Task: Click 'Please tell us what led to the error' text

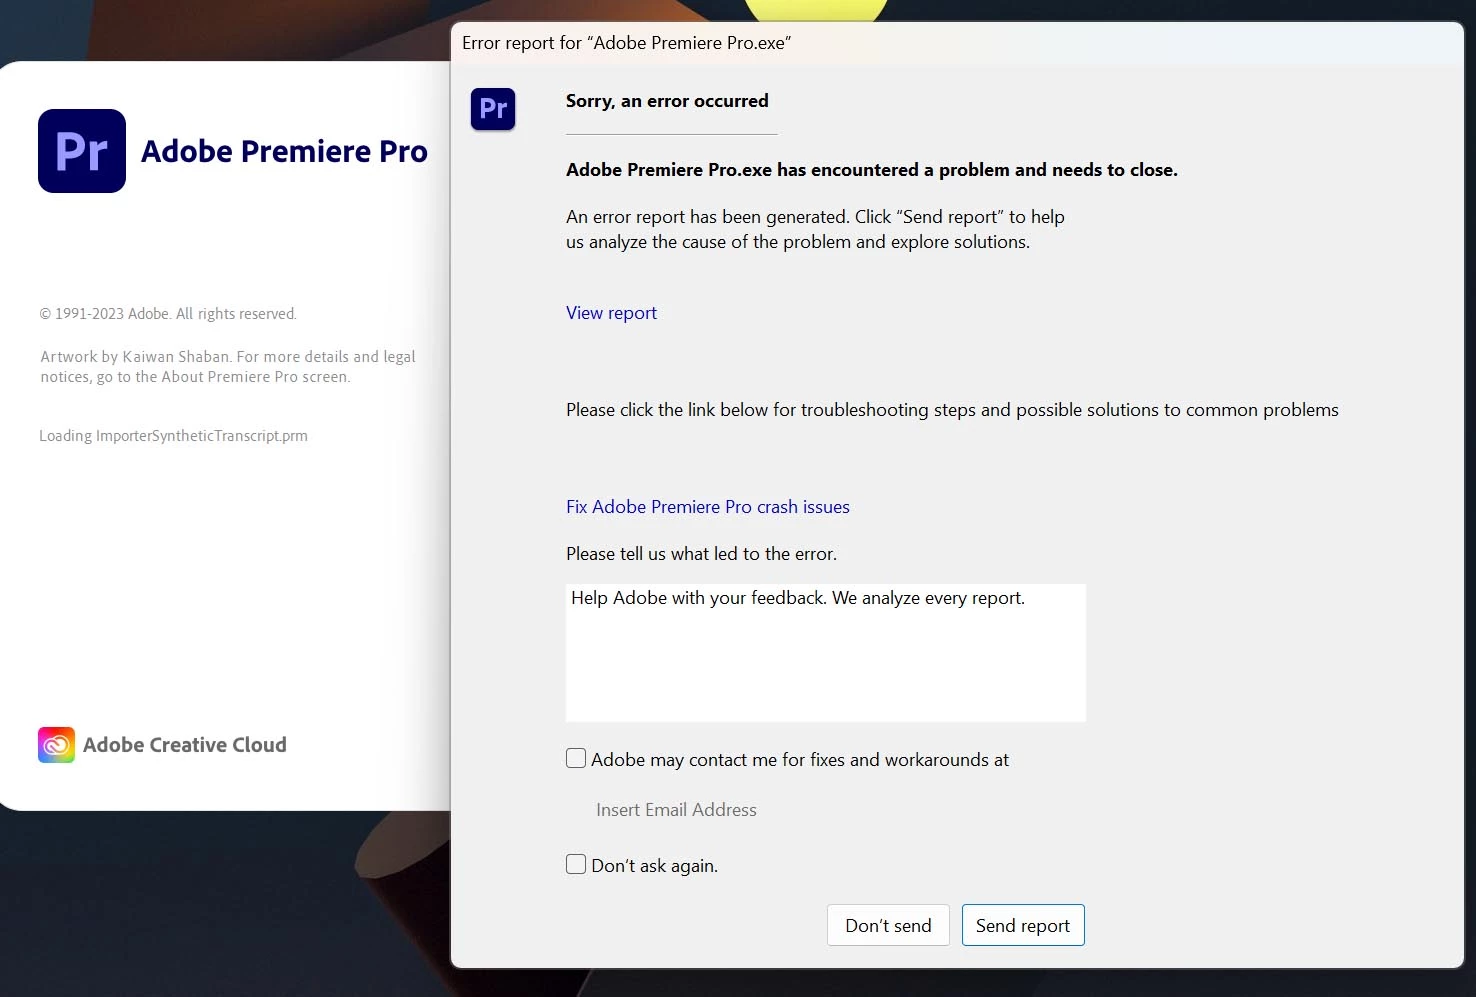Action: [x=701, y=554]
